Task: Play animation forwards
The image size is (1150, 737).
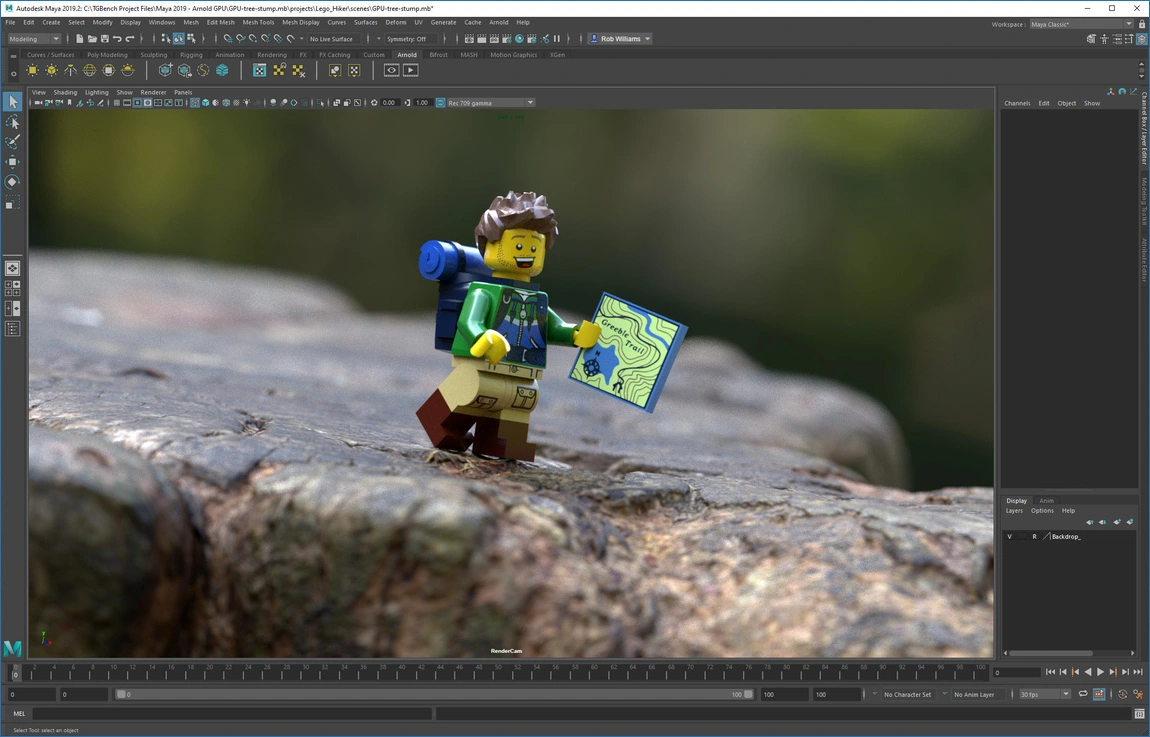Action: [x=1100, y=672]
